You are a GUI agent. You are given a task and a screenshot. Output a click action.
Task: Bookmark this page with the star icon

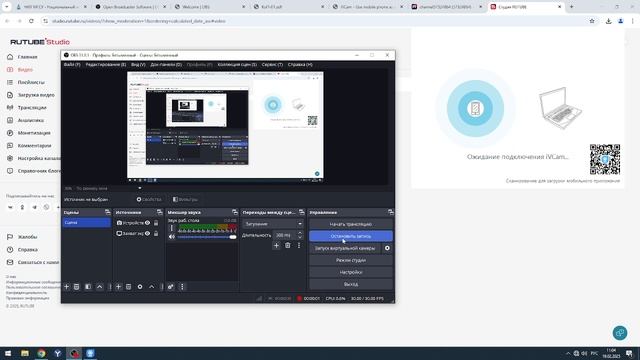coord(592,21)
